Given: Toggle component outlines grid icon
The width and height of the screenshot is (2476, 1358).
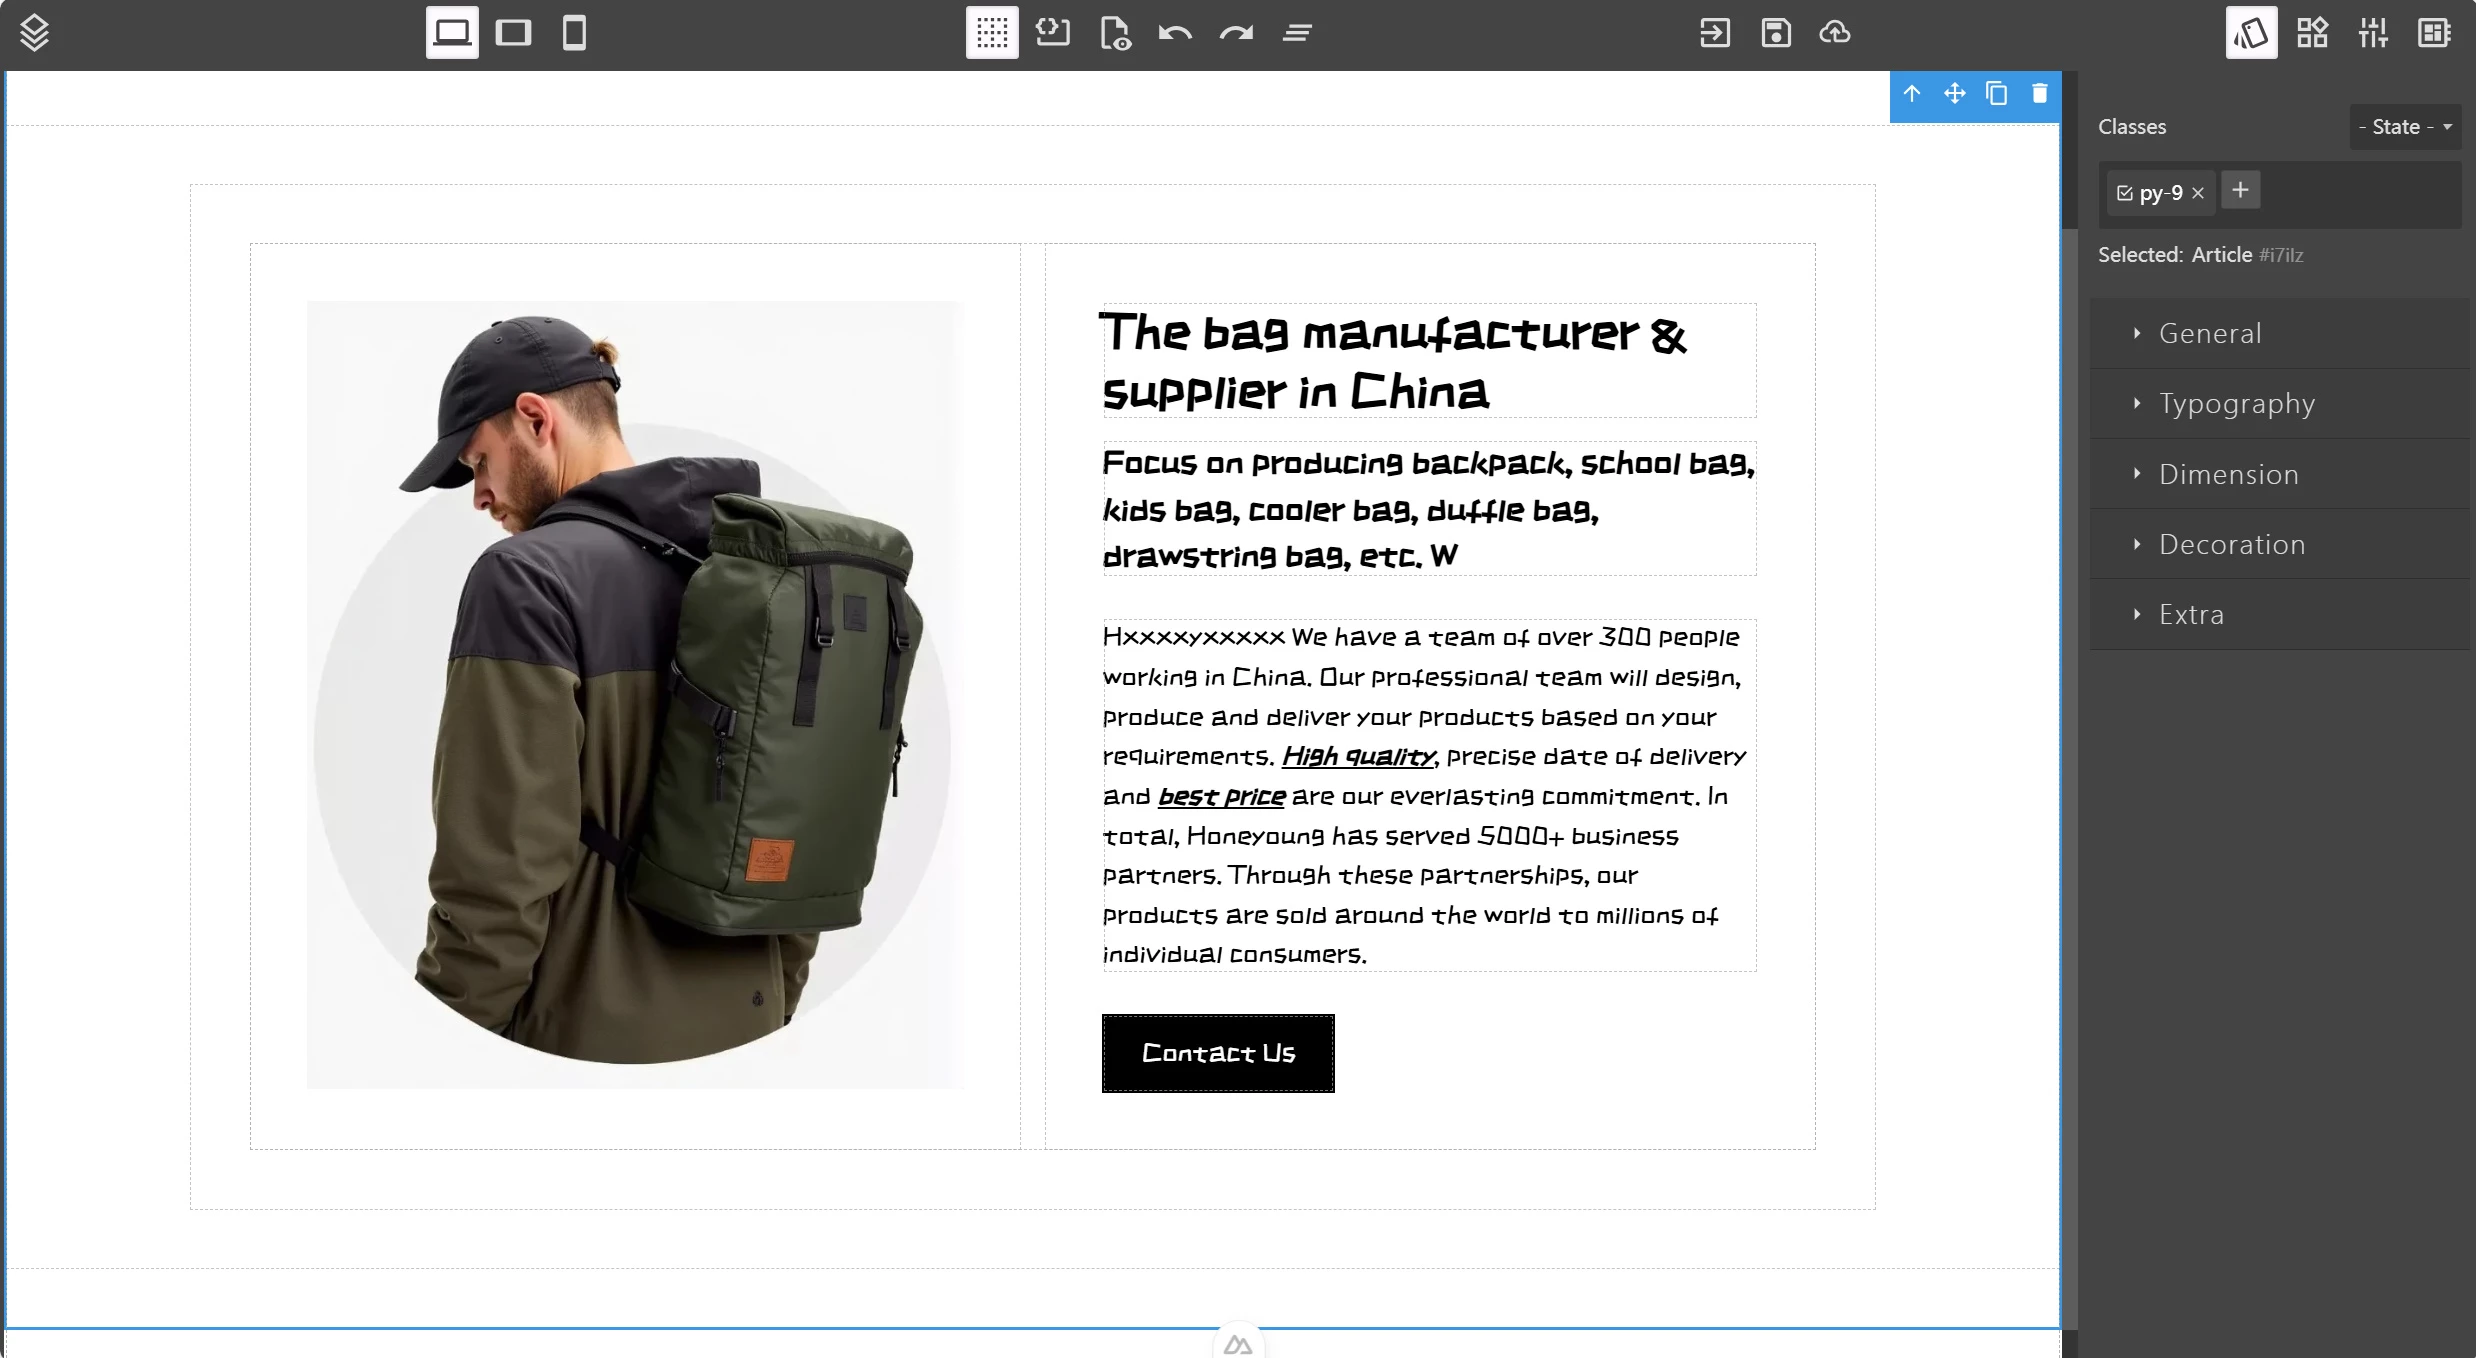Looking at the screenshot, I should (x=992, y=33).
